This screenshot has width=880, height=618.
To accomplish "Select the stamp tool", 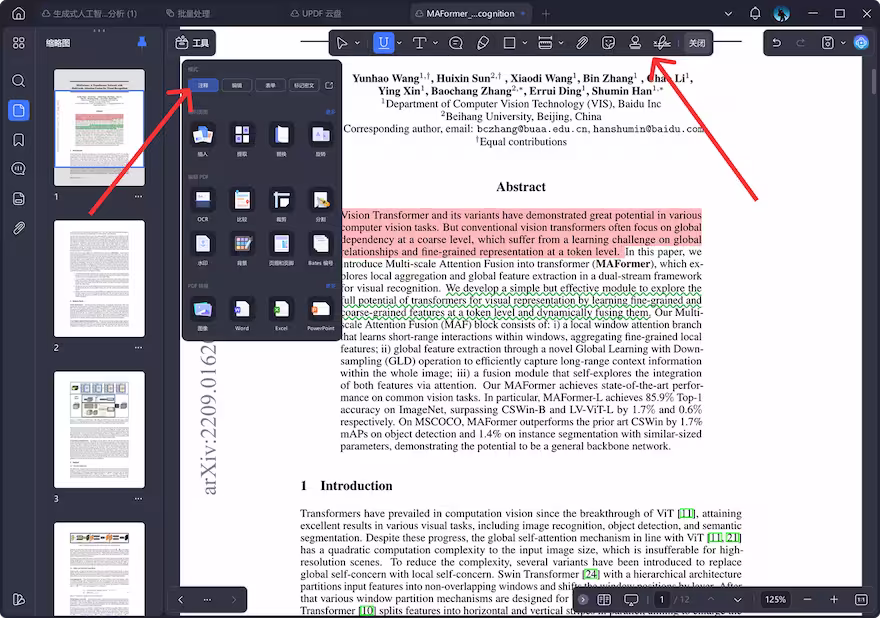I will [x=635, y=42].
